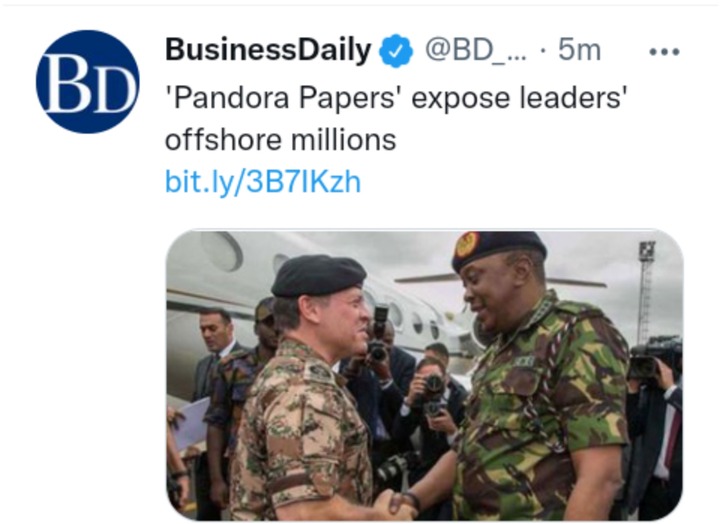Open the BusinessDaily display name
The height and width of the screenshot is (524, 720).
[x=268, y=50]
